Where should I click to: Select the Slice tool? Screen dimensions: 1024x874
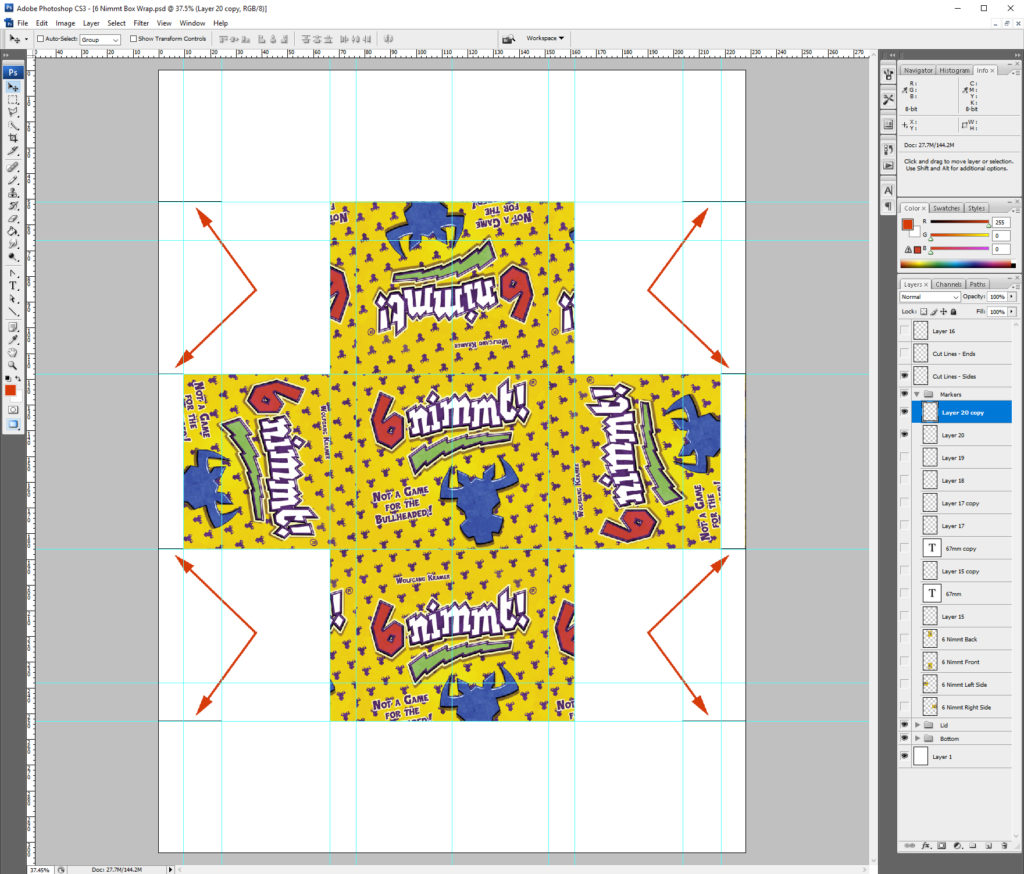pos(13,151)
